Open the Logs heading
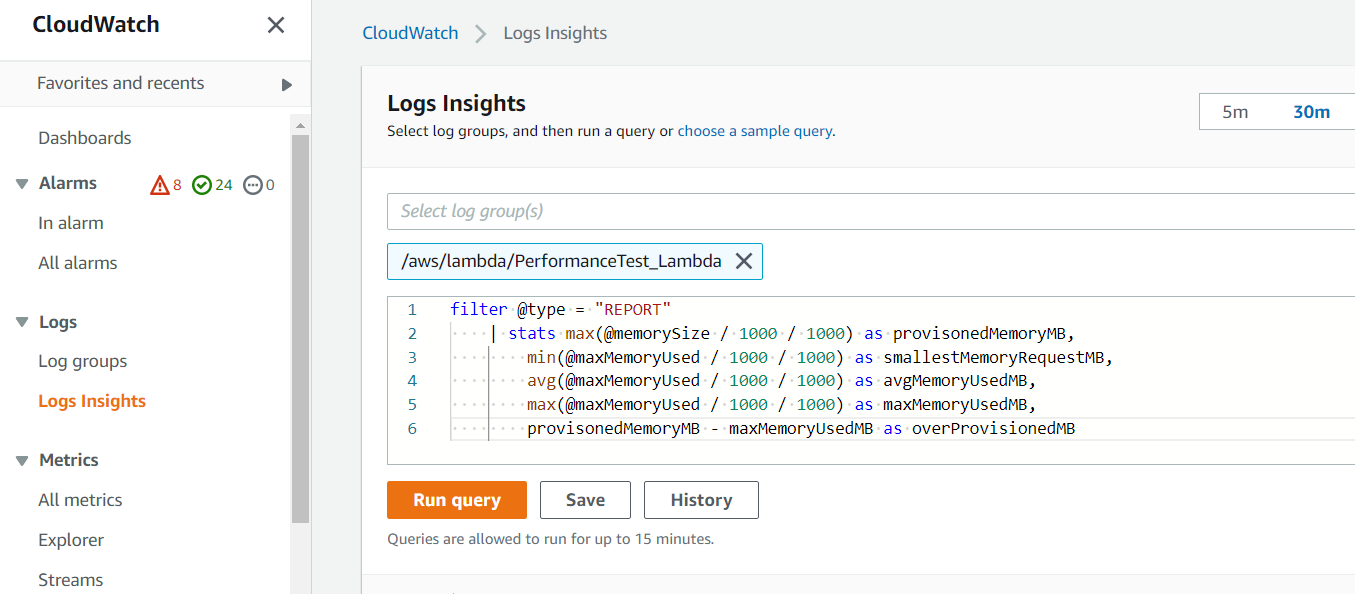The height and width of the screenshot is (594, 1355). (58, 322)
